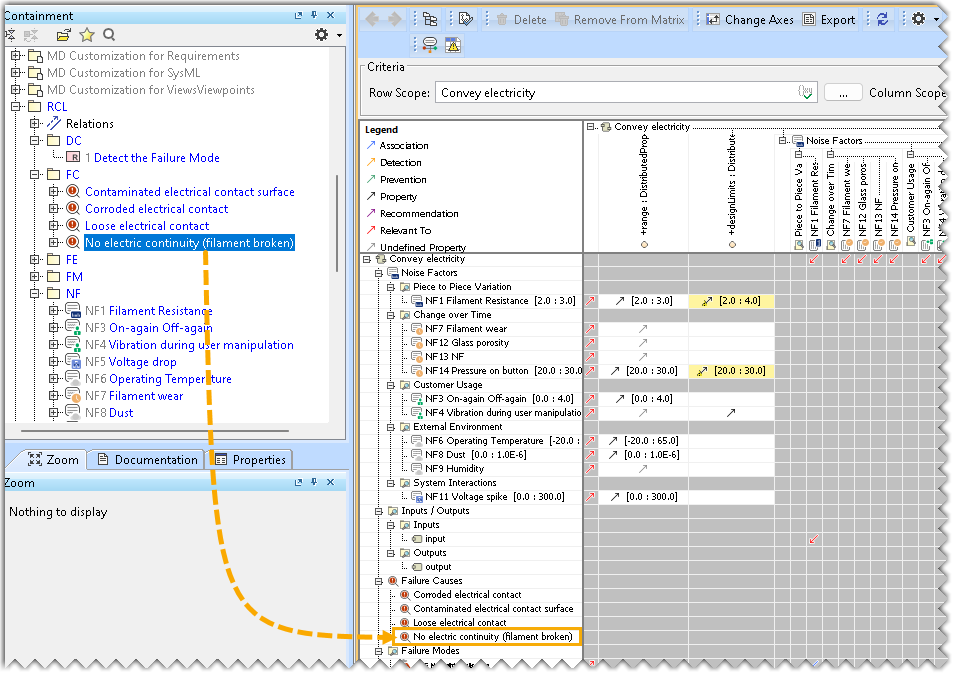The image size is (953, 674).
Task: Click the open folder icon in Containment
Action: (64, 35)
